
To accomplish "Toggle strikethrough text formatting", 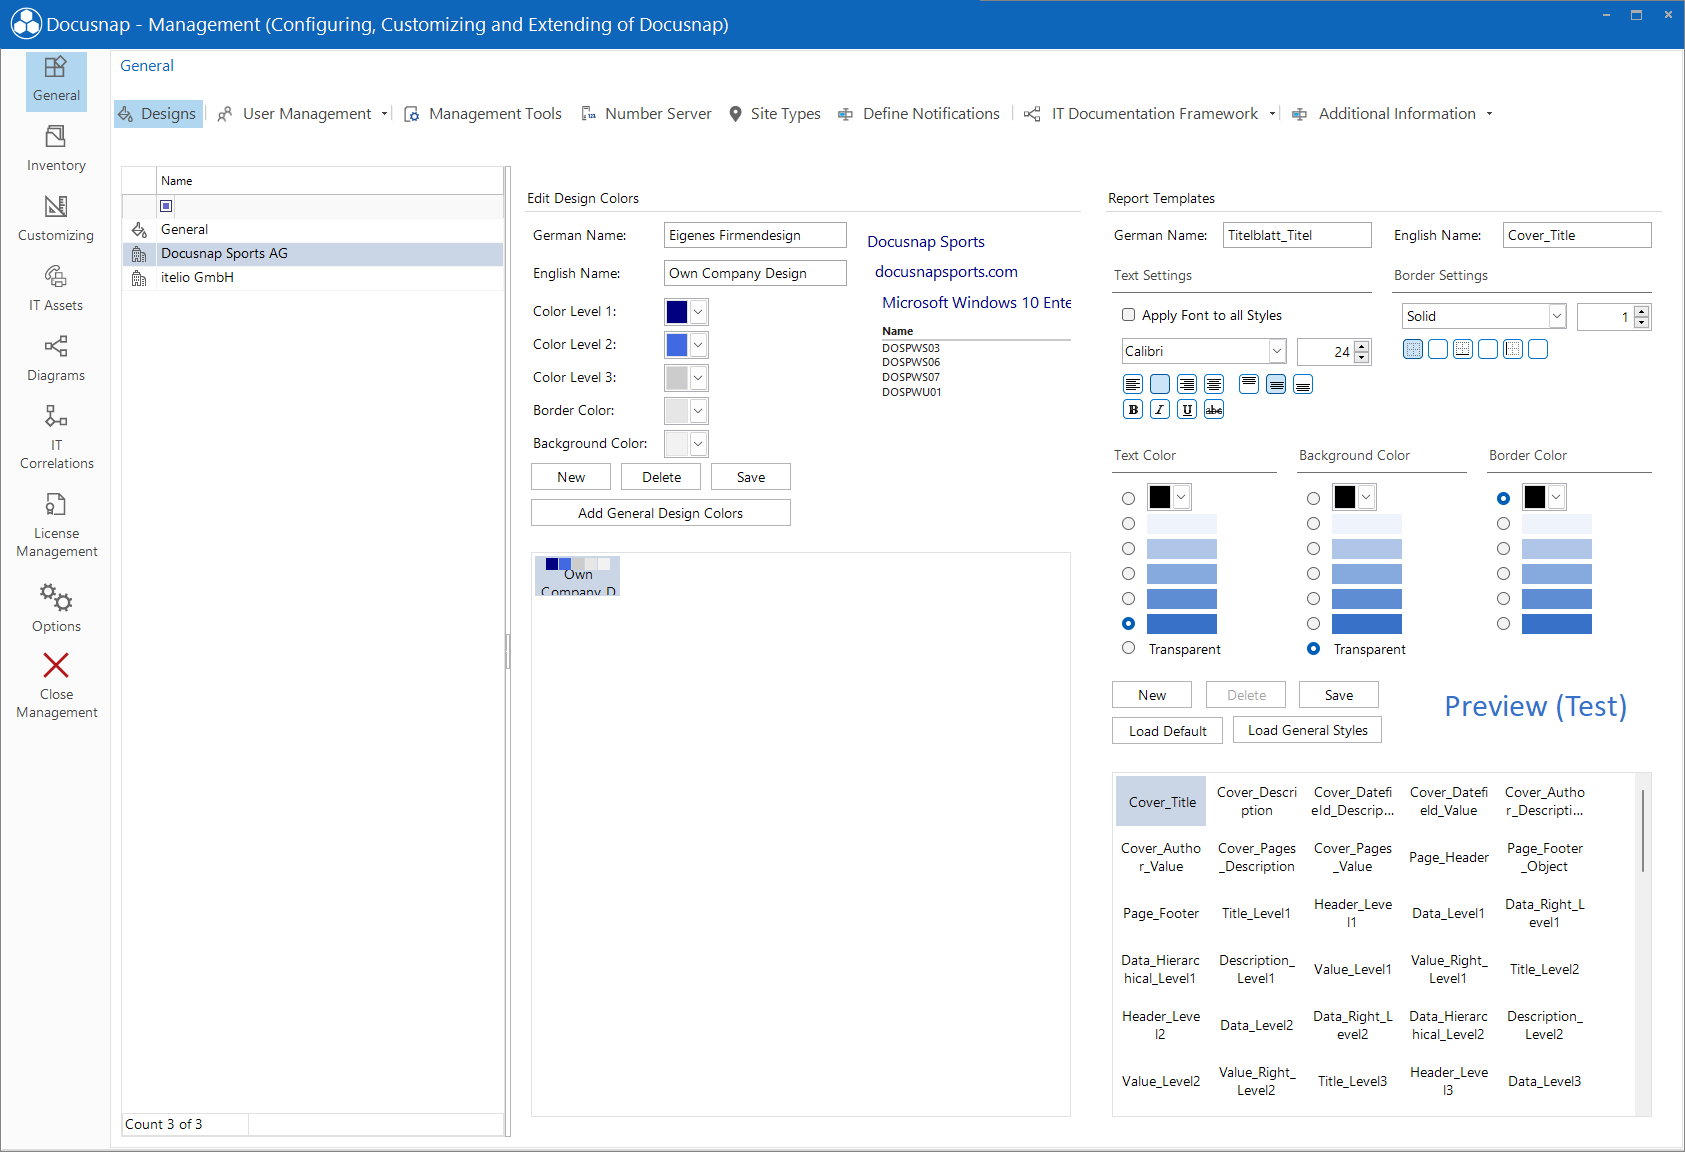I will (x=1214, y=409).
